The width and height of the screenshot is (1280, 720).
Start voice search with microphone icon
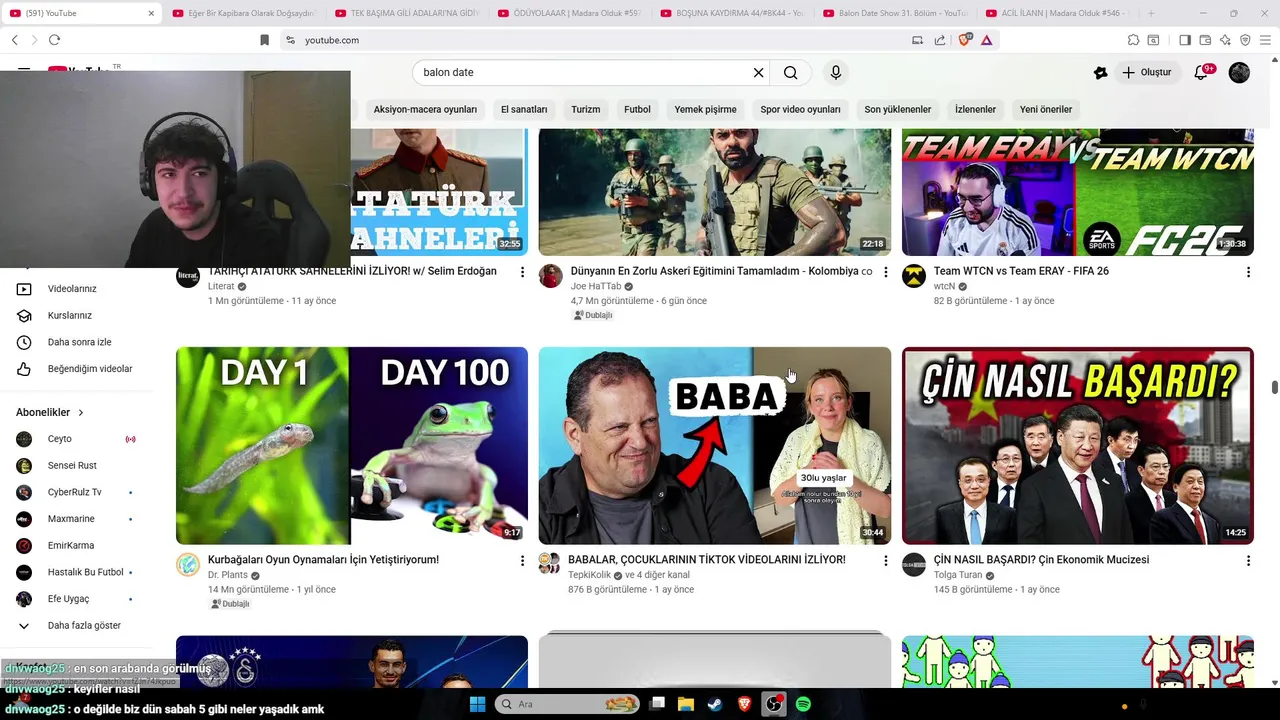coord(836,72)
